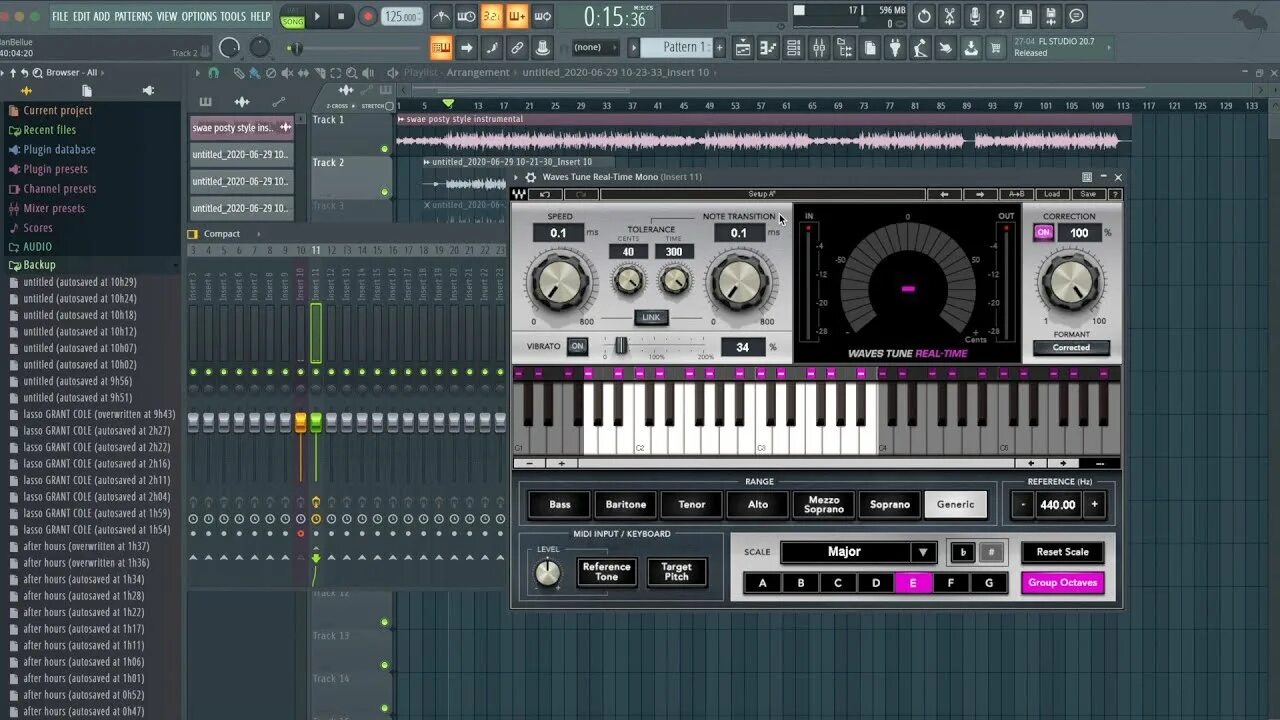
Task: Open the Channel rack view icon
Action: tap(793, 47)
